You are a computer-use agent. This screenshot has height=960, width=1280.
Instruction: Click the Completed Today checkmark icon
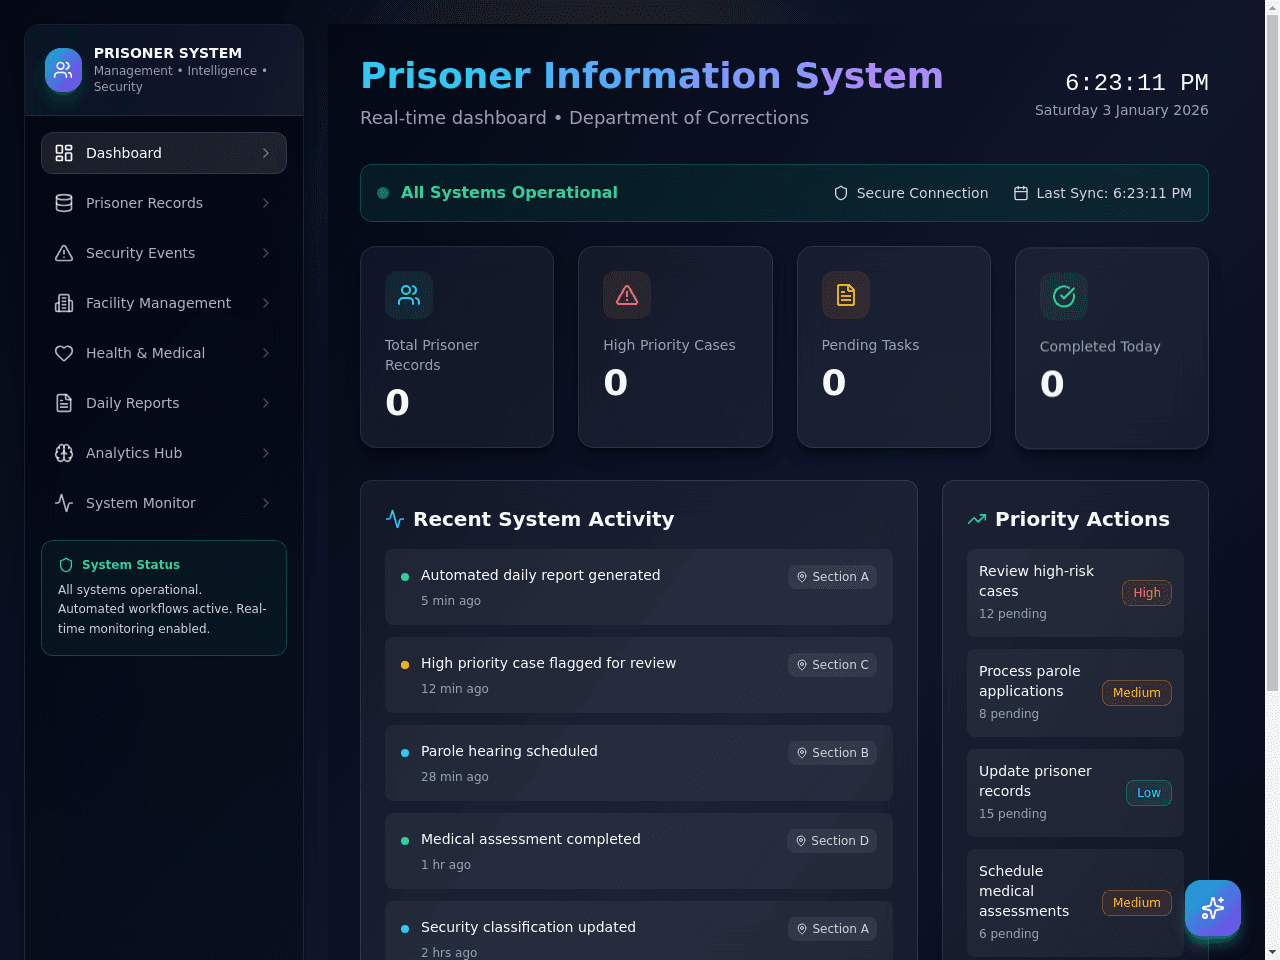pyautogui.click(x=1064, y=296)
